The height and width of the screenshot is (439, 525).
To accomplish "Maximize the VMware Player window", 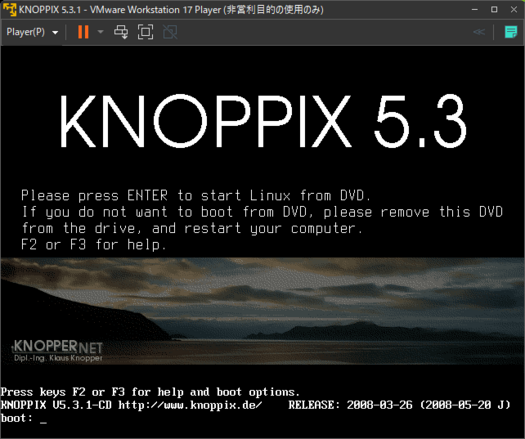I will coord(494,9).
